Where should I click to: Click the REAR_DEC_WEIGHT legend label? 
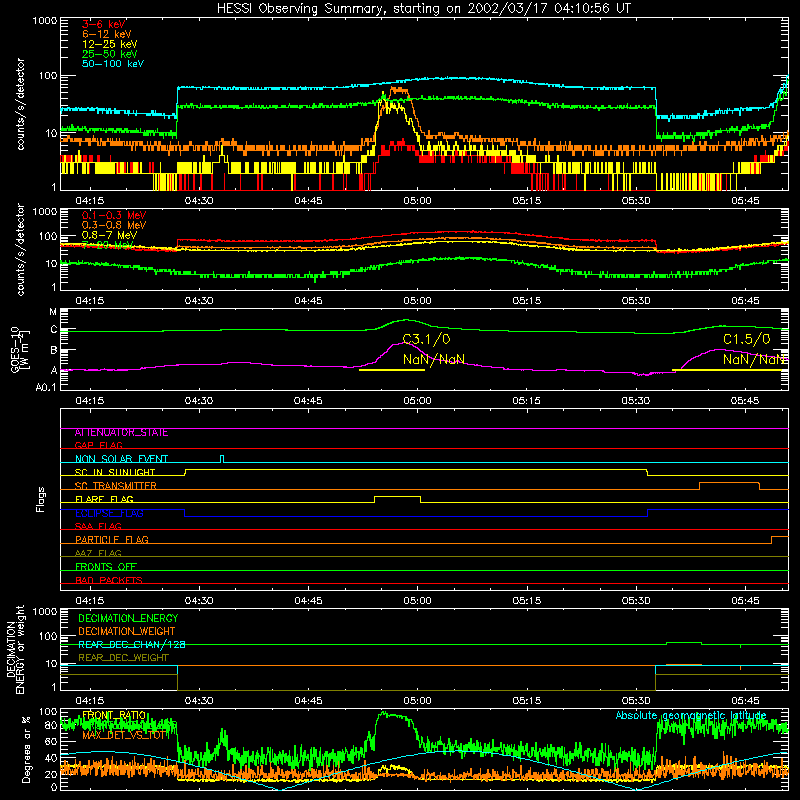[123, 658]
